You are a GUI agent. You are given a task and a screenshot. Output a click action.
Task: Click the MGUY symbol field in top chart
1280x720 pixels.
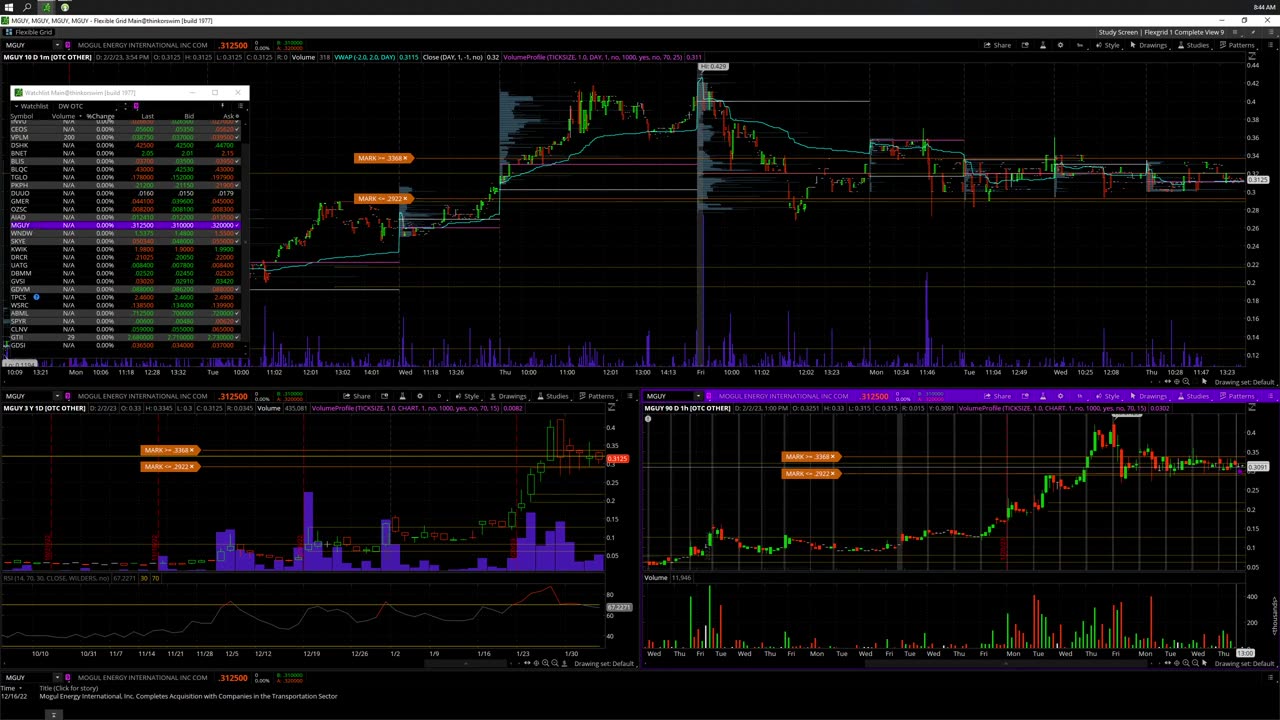pyautogui.click(x=28, y=45)
